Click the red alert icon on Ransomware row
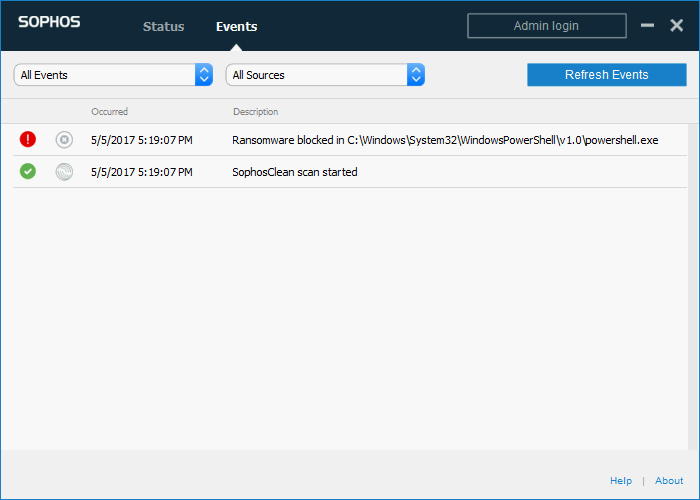This screenshot has width=700, height=500. click(x=28, y=139)
